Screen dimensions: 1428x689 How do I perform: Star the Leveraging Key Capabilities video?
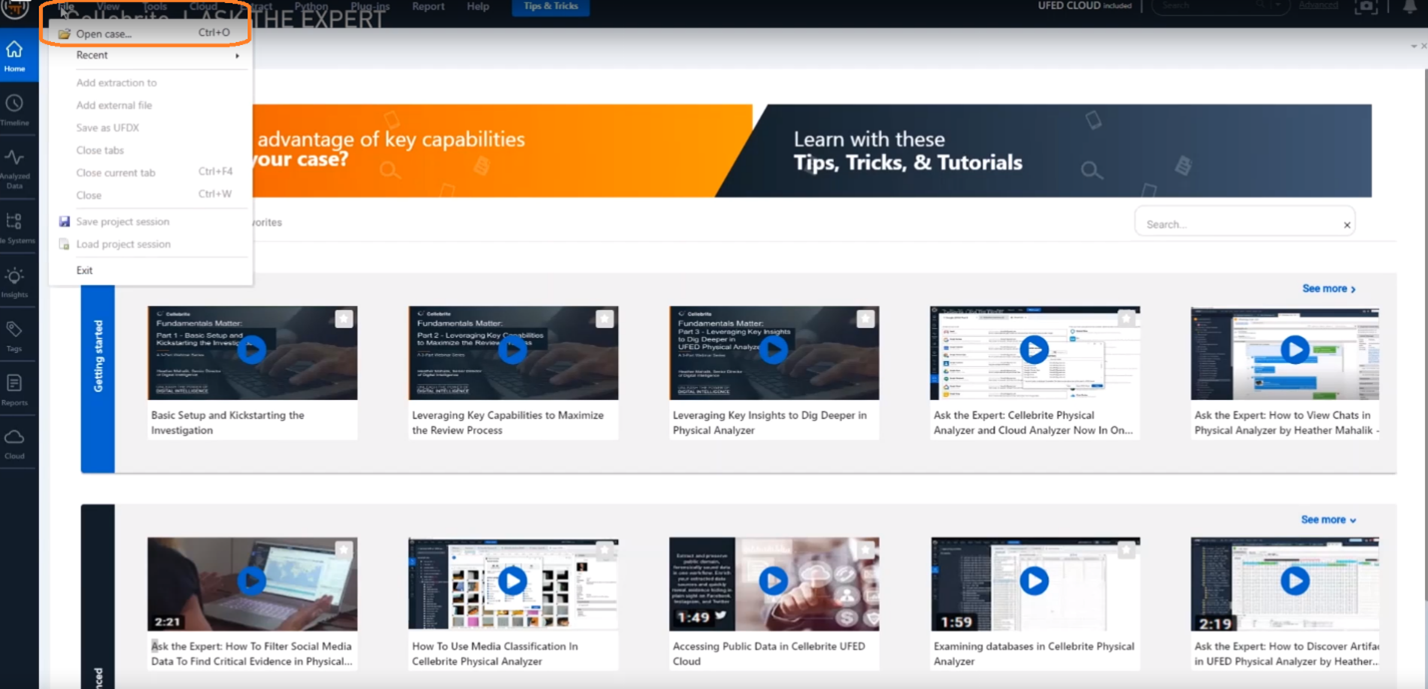604,319
